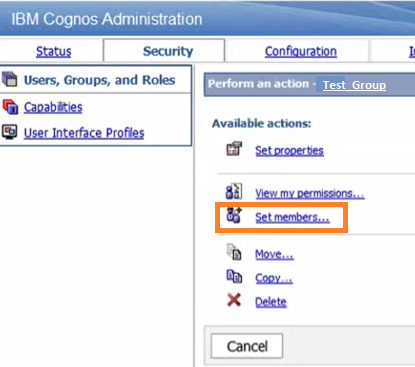Viewport: 415px width, 367px height.
Task: Click the Set properties icon
Action: click(234, 149)
